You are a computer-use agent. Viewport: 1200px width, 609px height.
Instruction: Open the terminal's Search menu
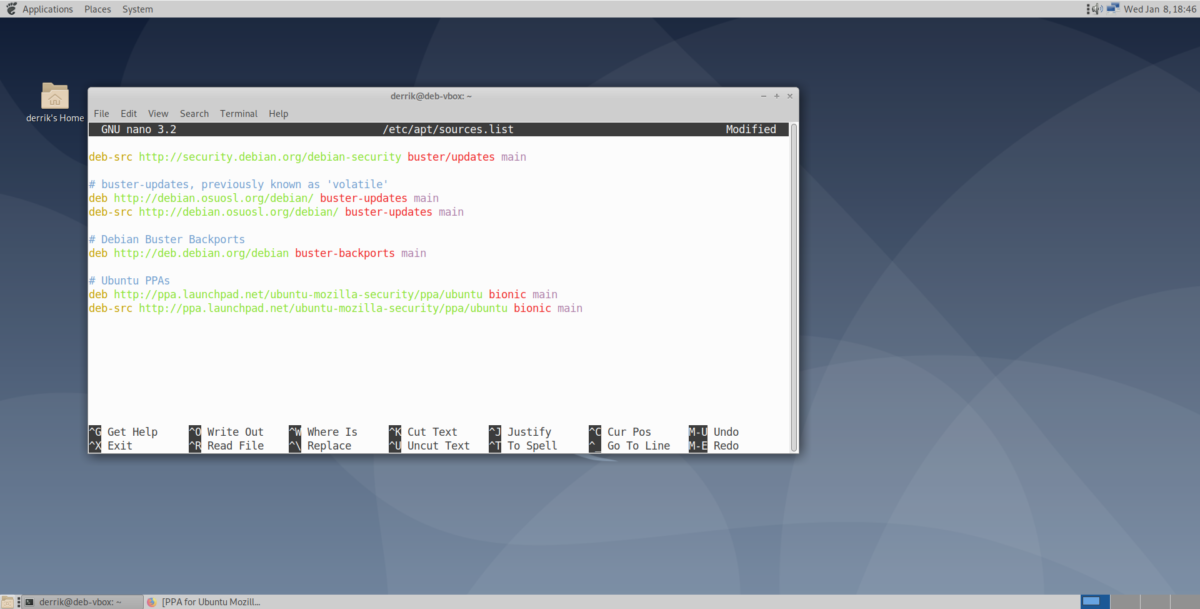pos(194,113)
